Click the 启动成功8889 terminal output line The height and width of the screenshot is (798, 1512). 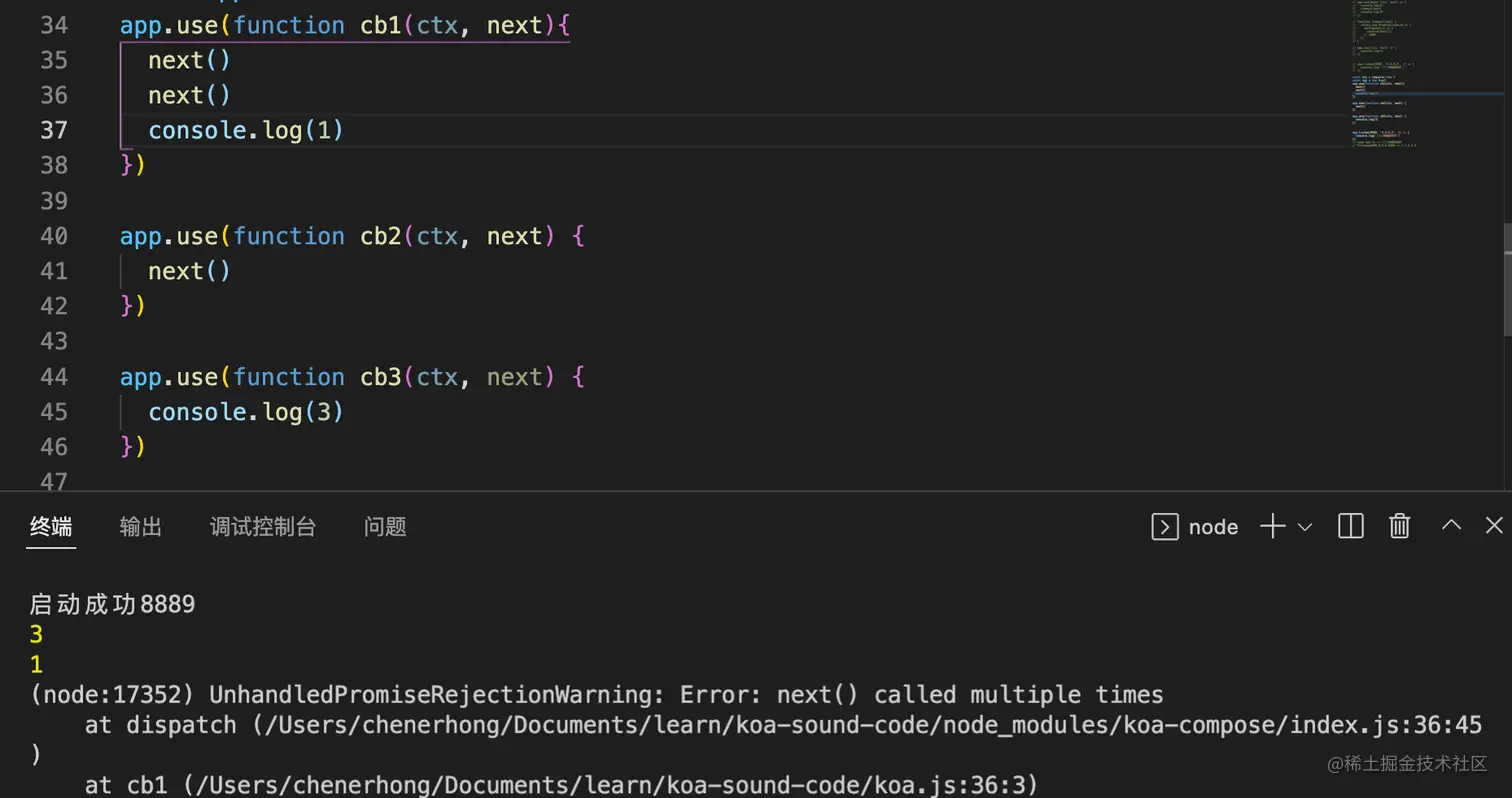[112, 604]
